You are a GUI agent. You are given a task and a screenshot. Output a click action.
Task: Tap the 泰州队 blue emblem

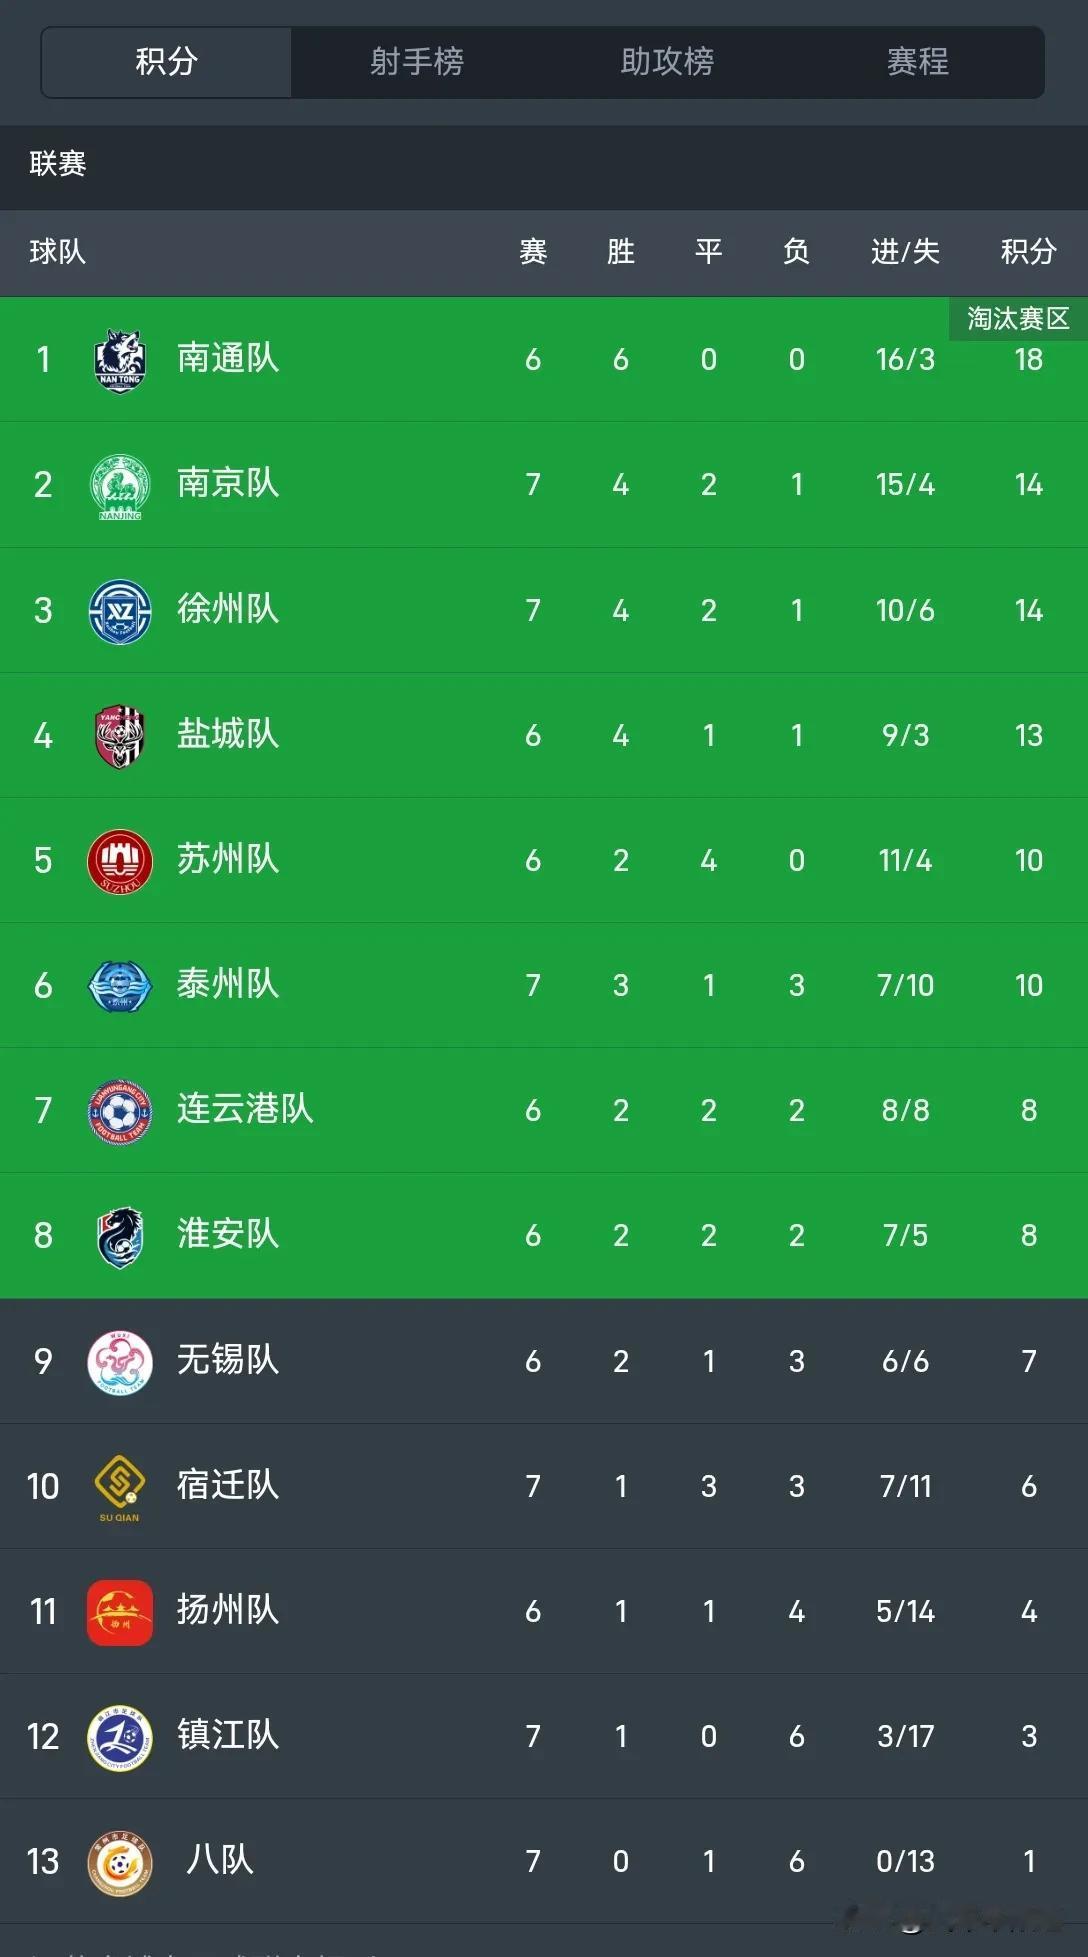point(120,986)
